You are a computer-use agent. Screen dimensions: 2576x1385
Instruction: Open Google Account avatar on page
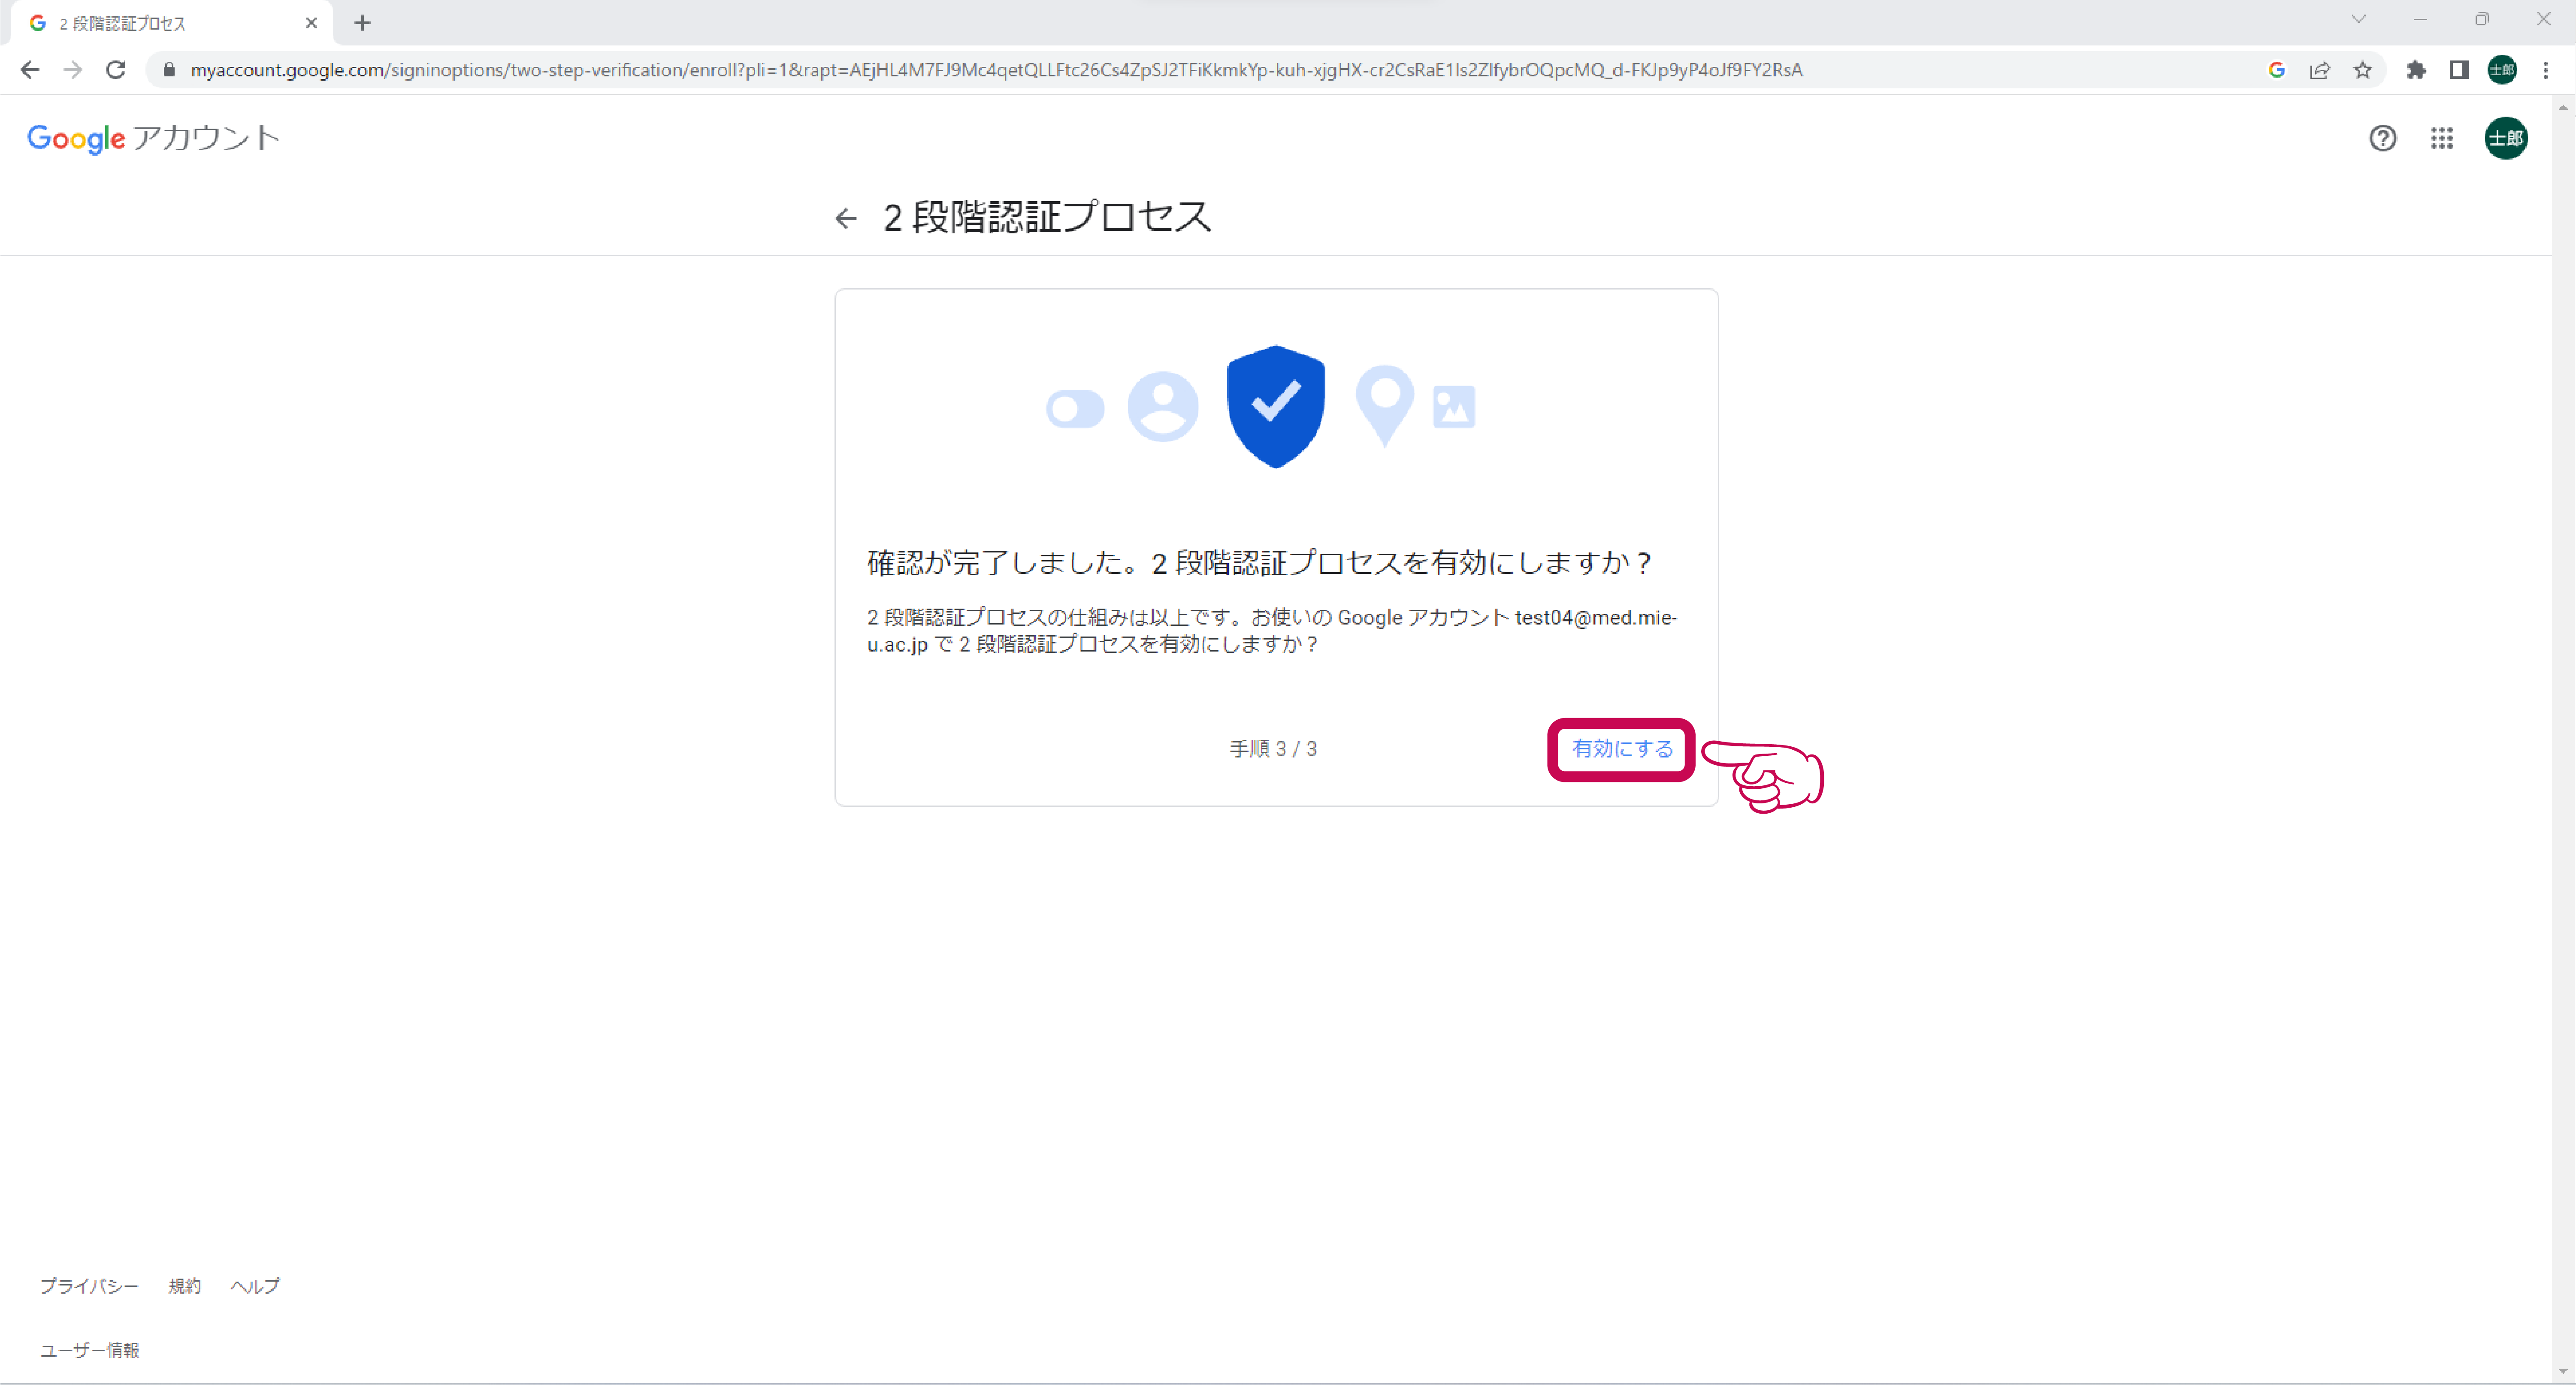[2506, 138]
